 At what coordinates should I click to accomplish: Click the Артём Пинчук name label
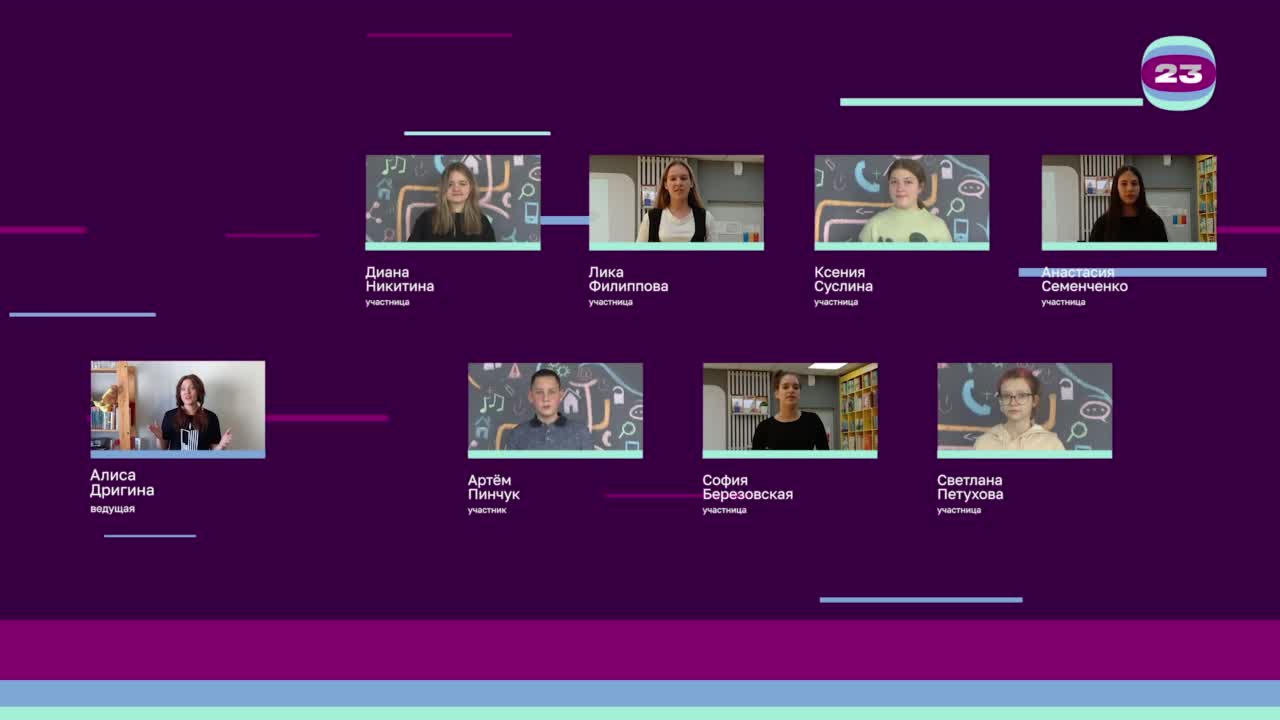494,487
